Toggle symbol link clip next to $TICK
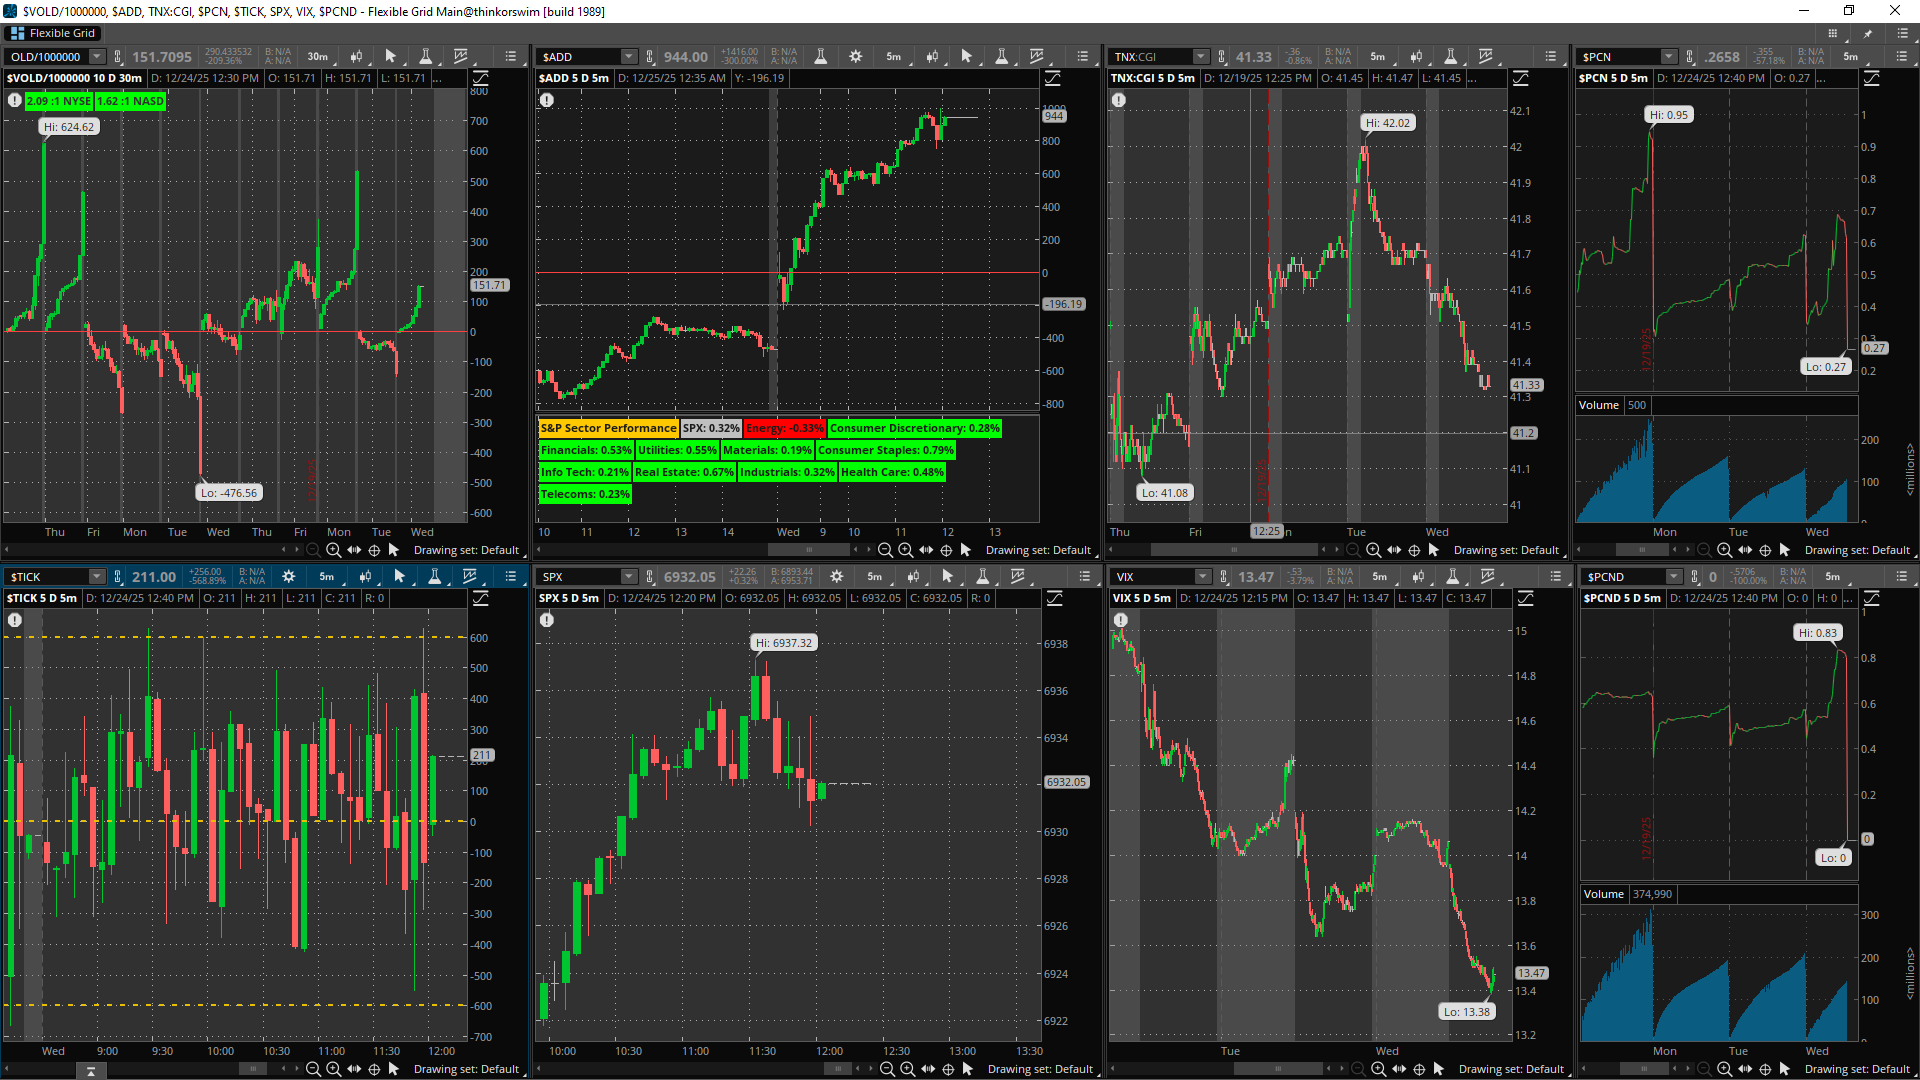 coord(118,577)
